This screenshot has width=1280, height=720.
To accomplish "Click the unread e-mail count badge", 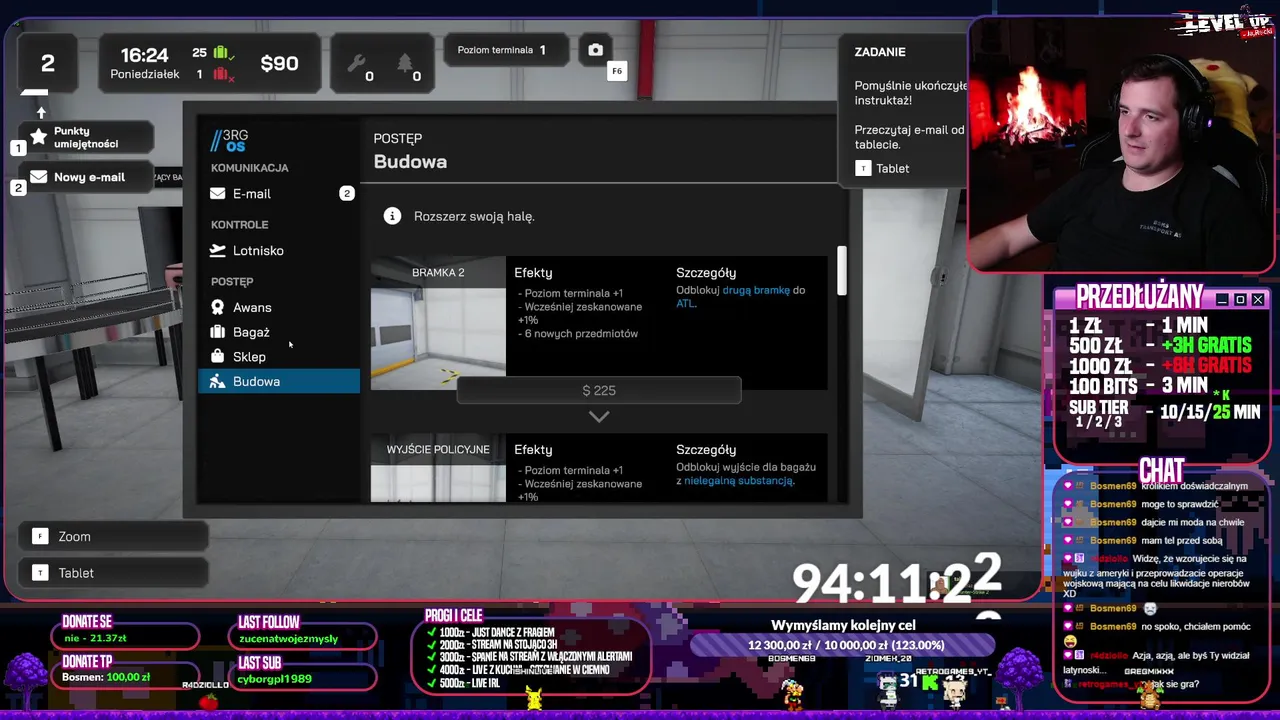I will click(x=347, y=193).
